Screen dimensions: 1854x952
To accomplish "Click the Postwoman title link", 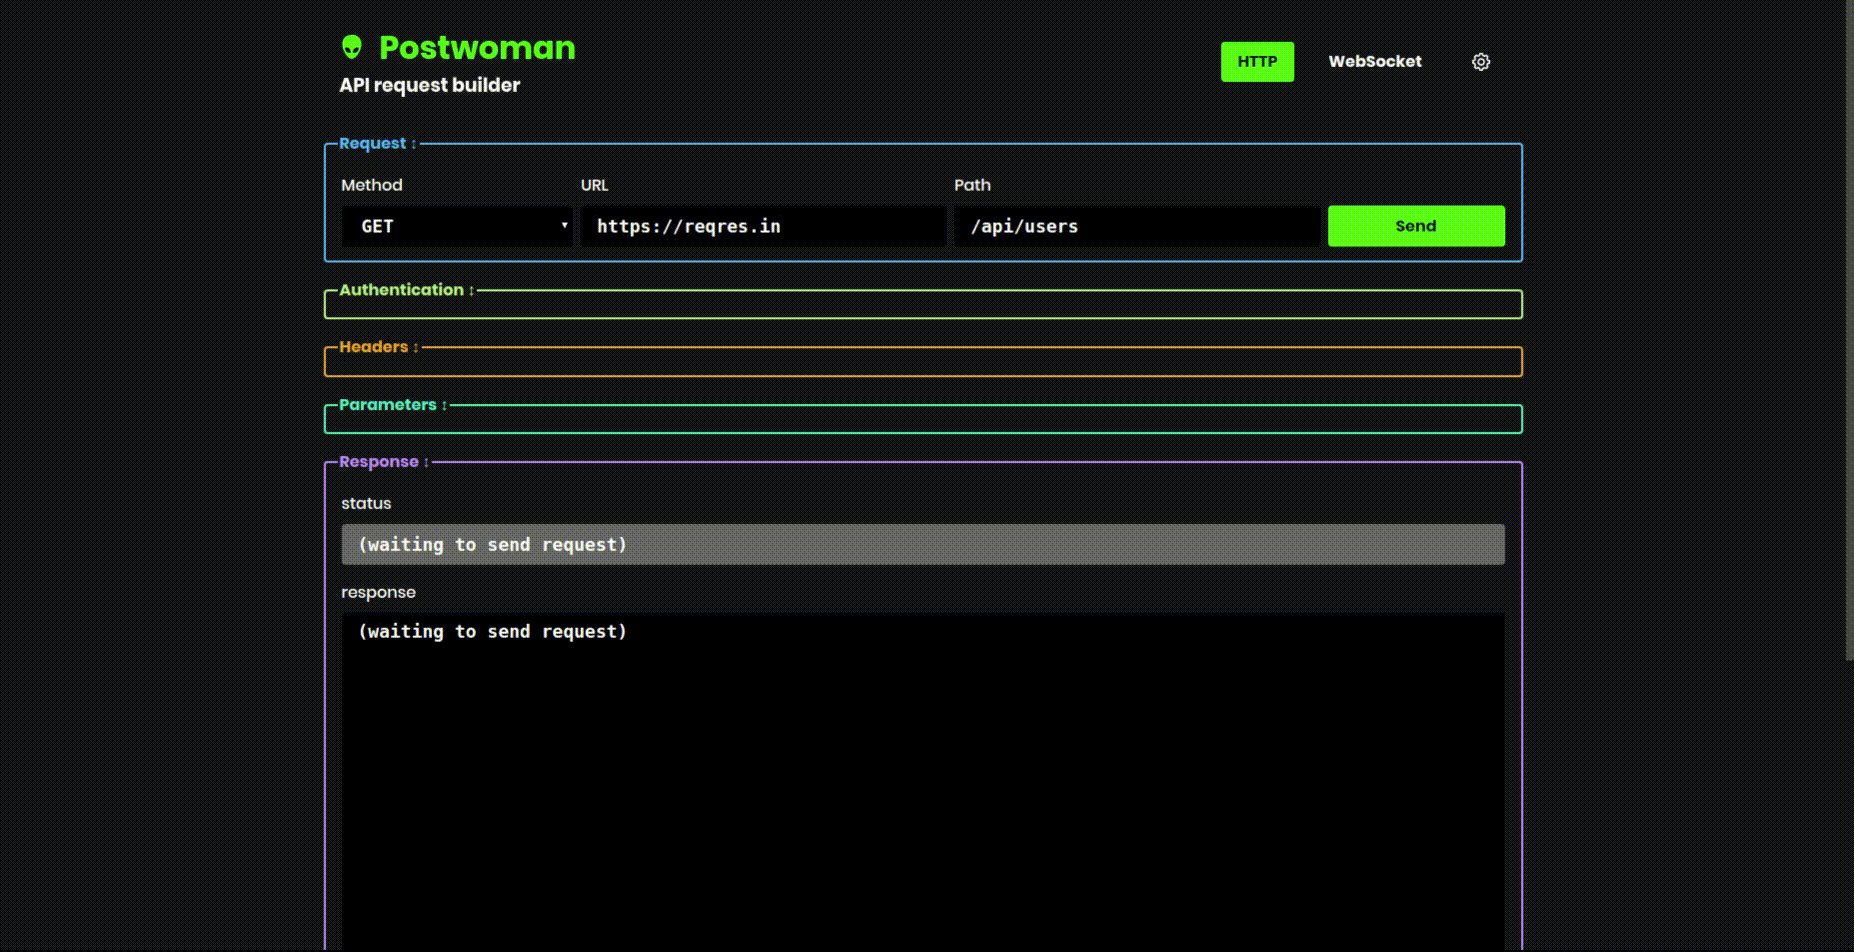I will pyautogui.click(x=477, y=47).
